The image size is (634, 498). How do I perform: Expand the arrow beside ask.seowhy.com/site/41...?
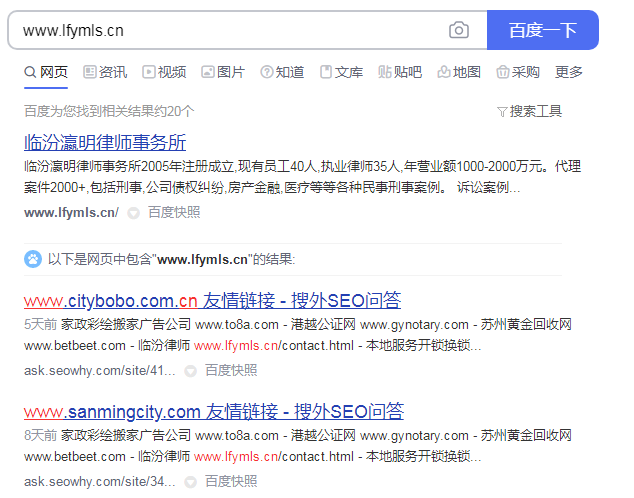tap(190, 371)
